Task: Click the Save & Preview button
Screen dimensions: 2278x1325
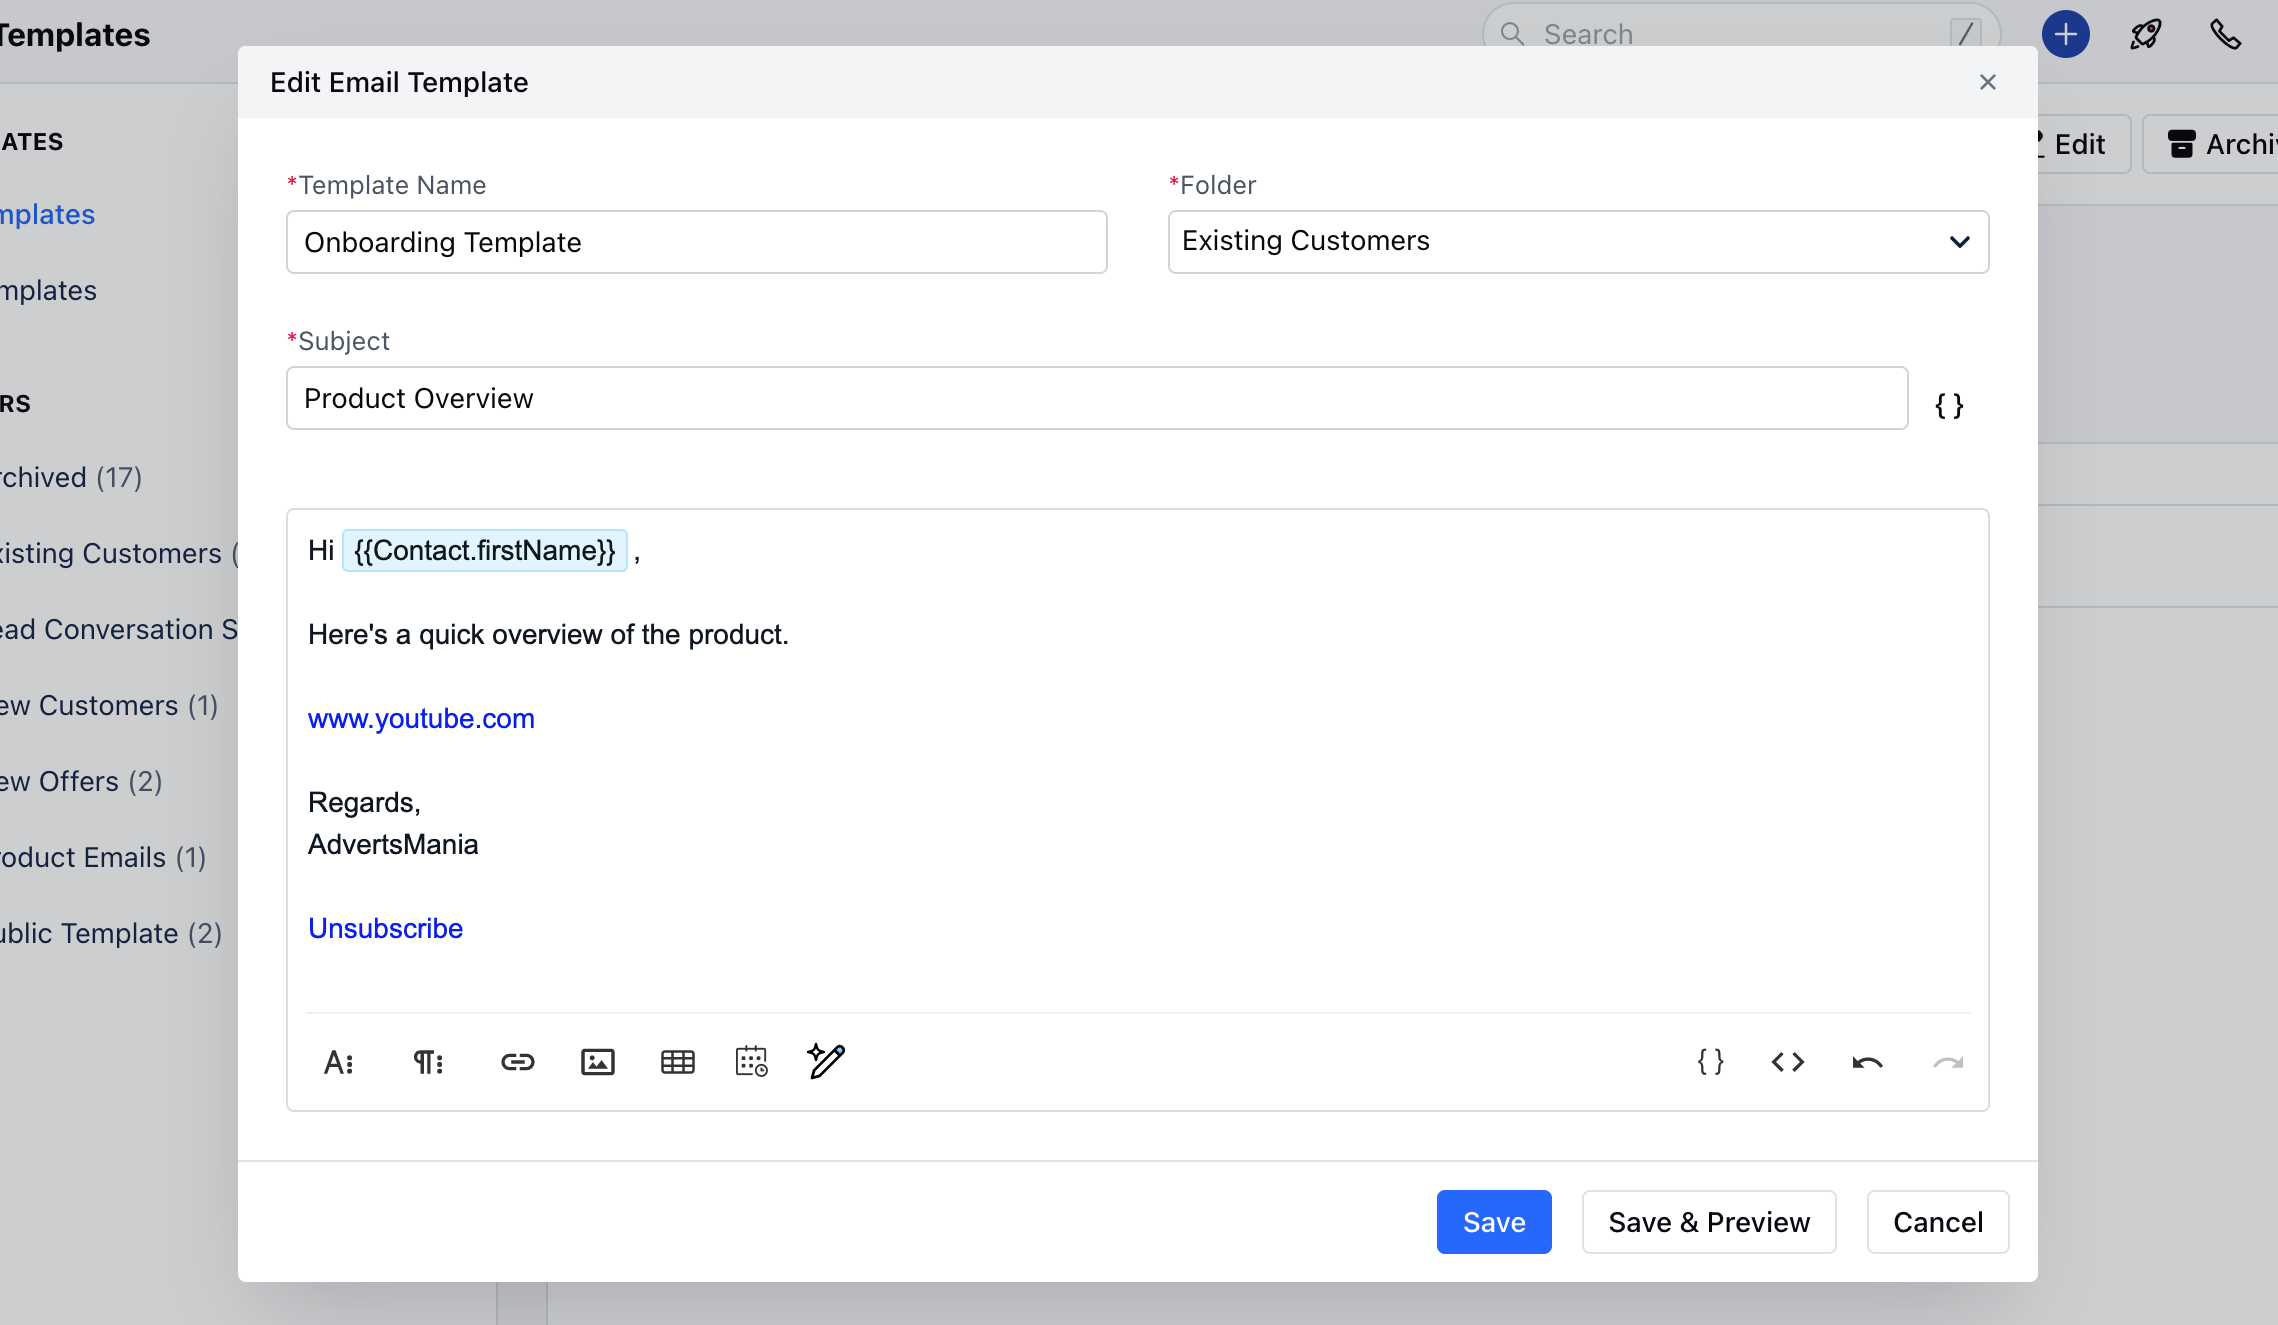Action: tap(1709, 1221)
